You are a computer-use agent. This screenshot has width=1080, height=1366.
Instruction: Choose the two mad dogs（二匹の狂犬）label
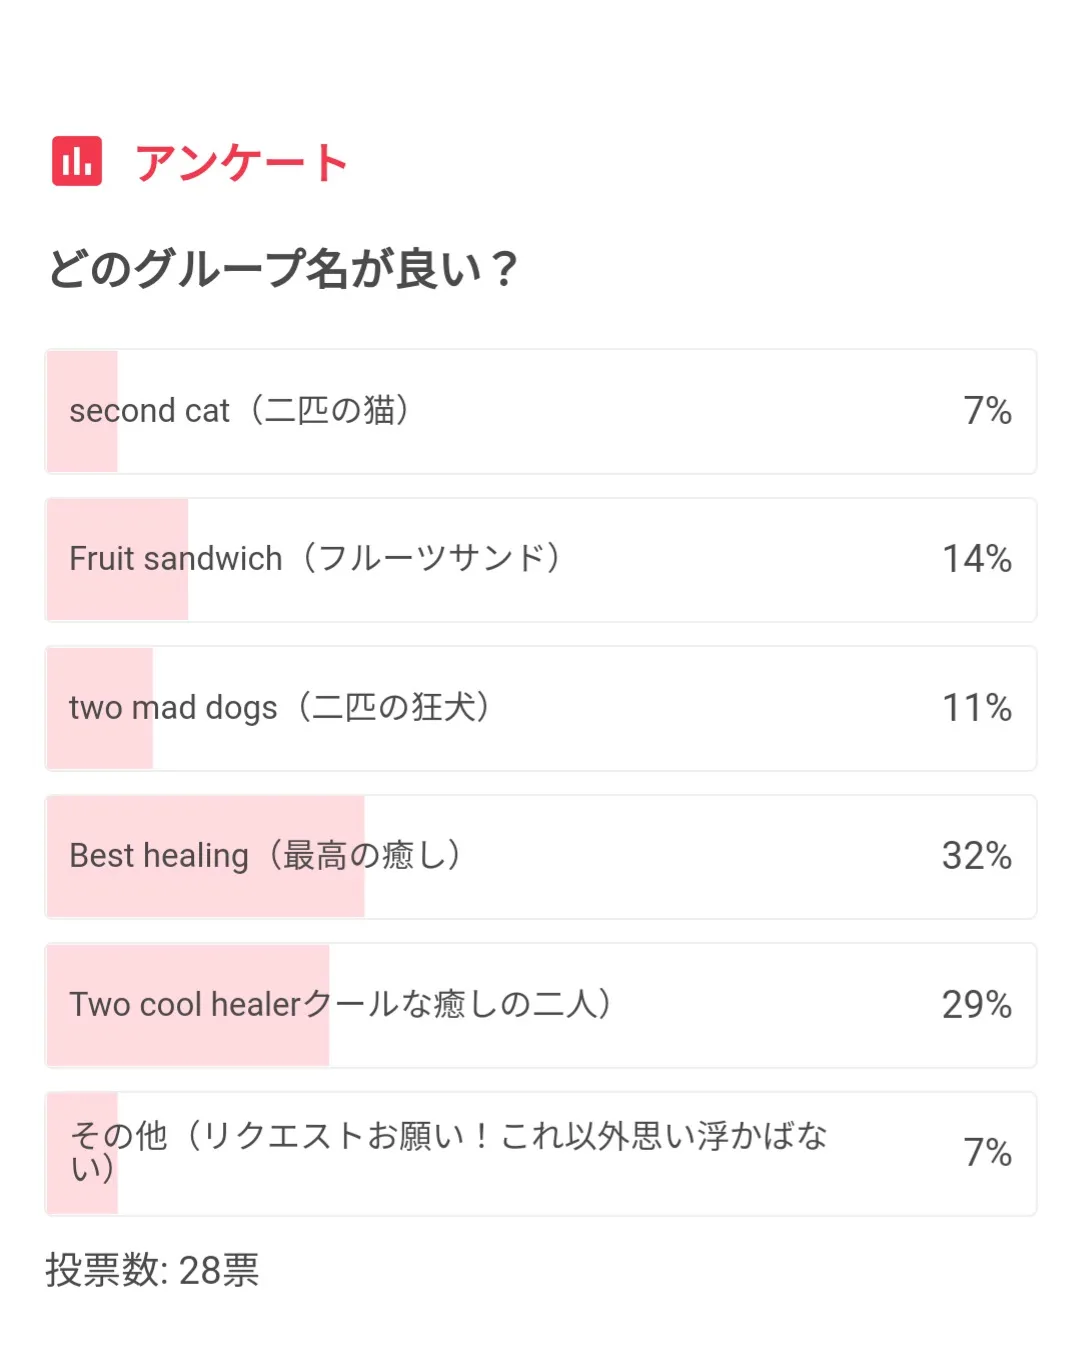(x=280, y=707)
